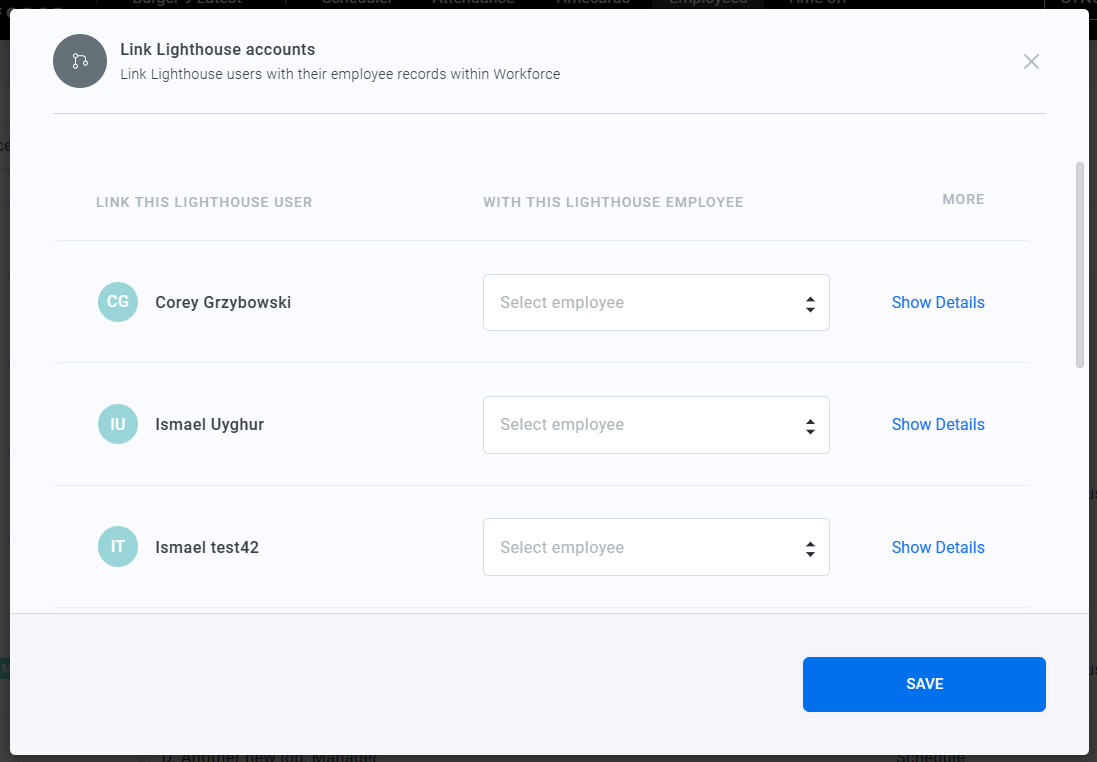Click the IU avatar for Ismael Uyghur

(118, 424)
